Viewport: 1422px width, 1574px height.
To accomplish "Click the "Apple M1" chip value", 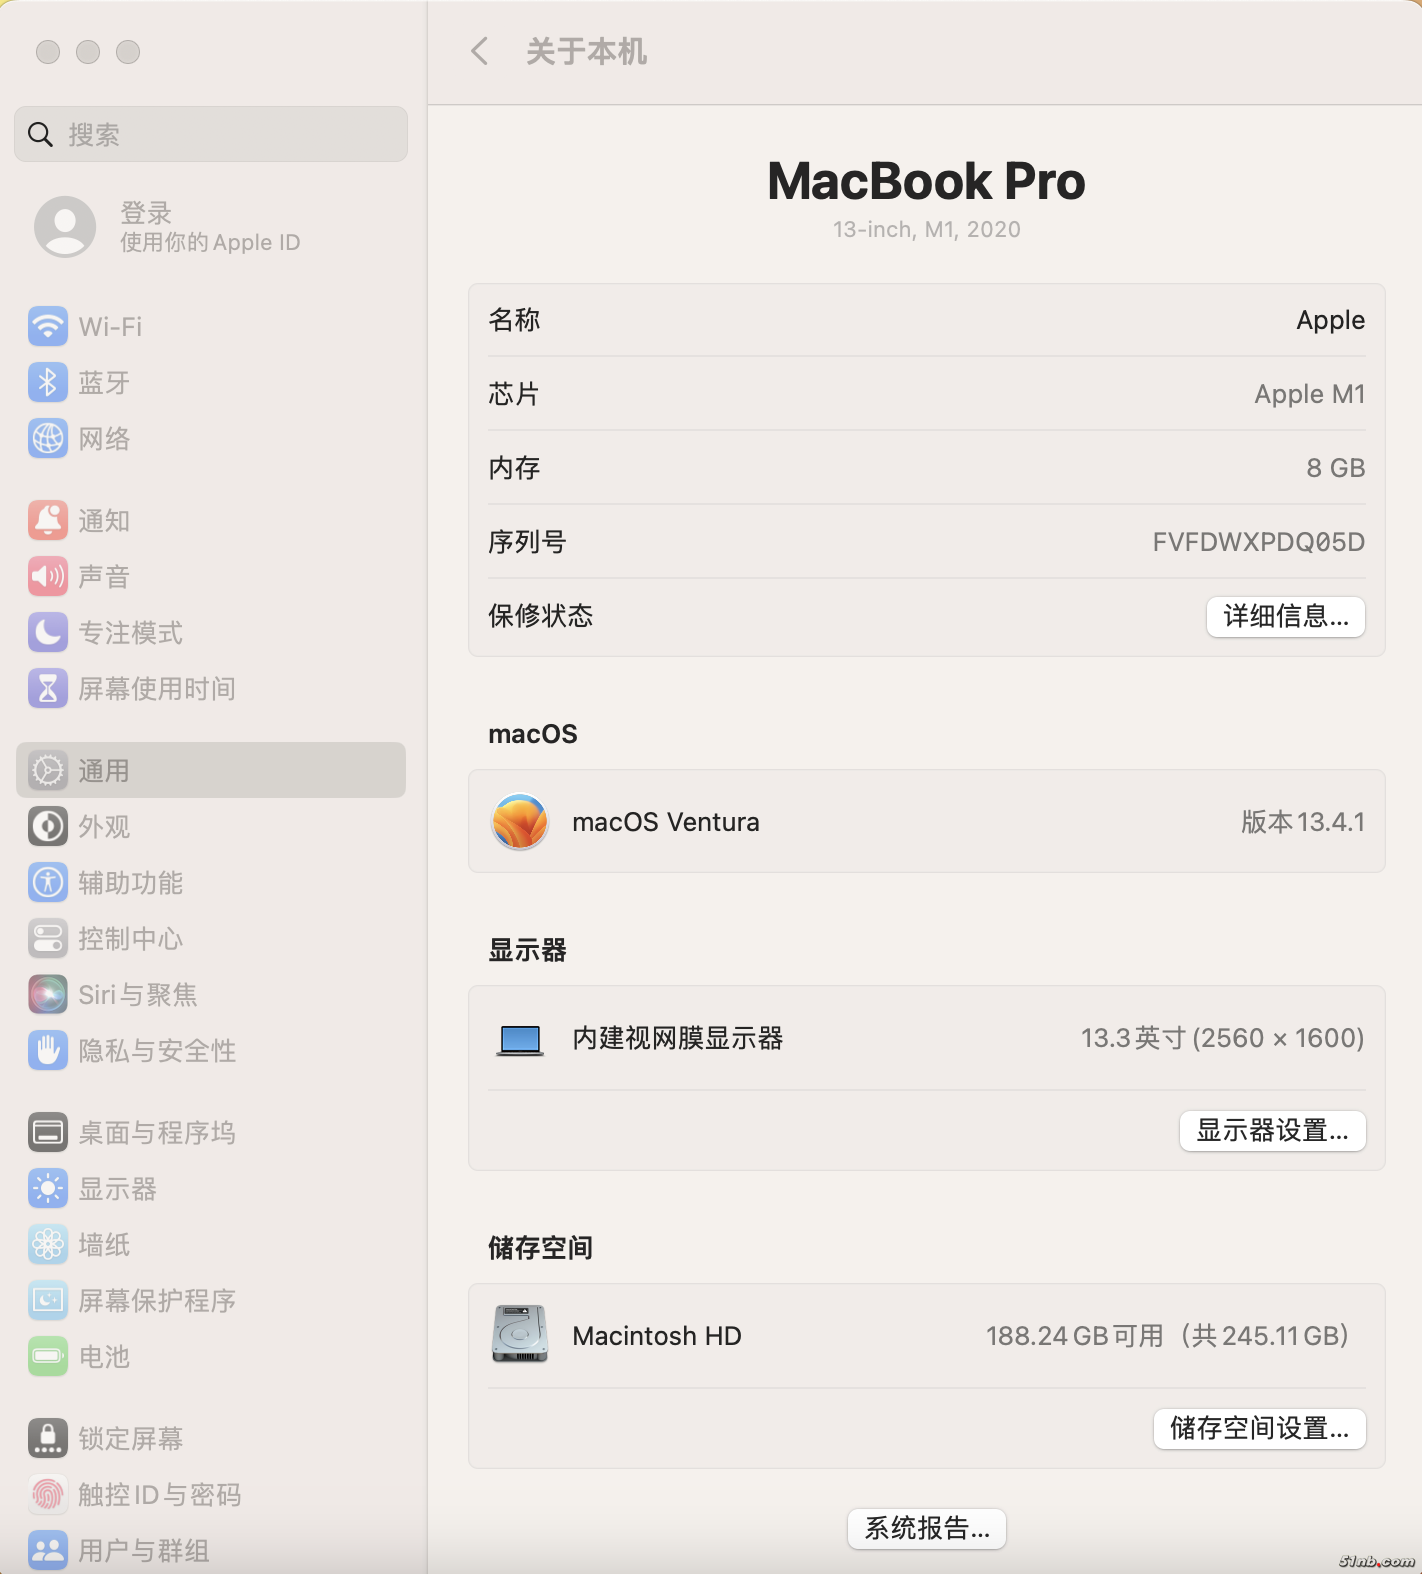I will click(x=1310, y=394).
